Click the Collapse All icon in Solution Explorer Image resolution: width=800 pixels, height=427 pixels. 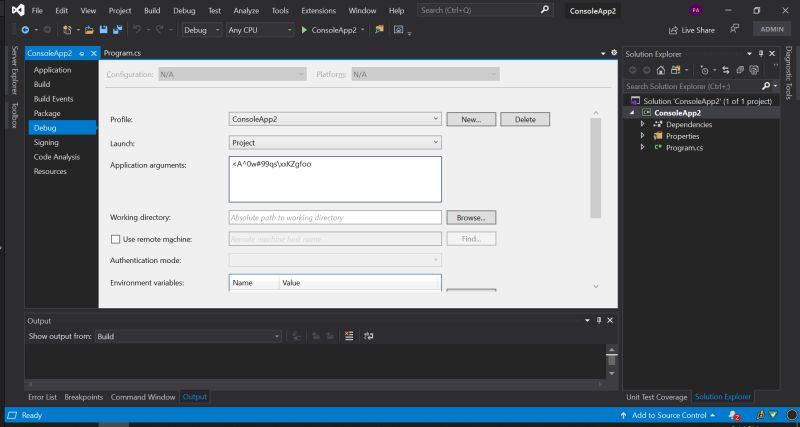tap(740, 70)
